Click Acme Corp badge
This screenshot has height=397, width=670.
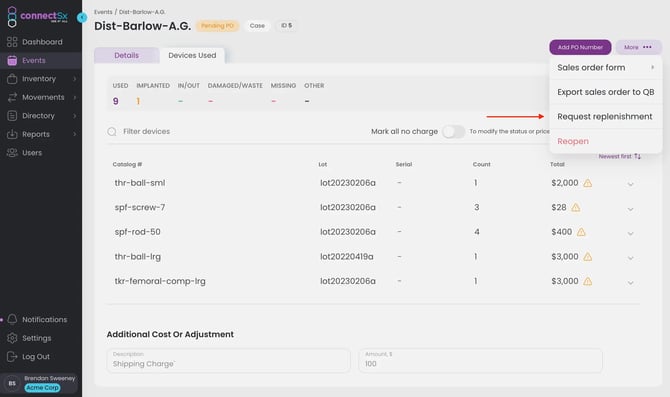click(42, 388)
